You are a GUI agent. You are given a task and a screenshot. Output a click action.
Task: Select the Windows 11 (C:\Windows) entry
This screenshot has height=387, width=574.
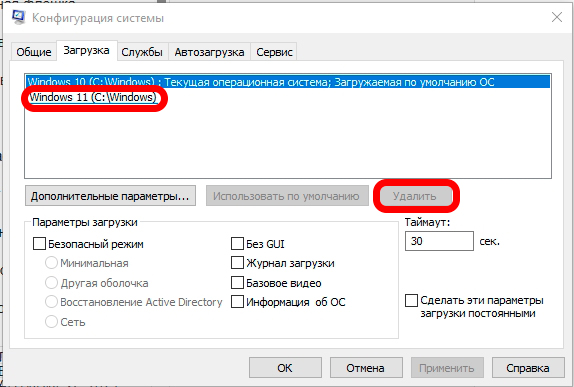point(93,97)
